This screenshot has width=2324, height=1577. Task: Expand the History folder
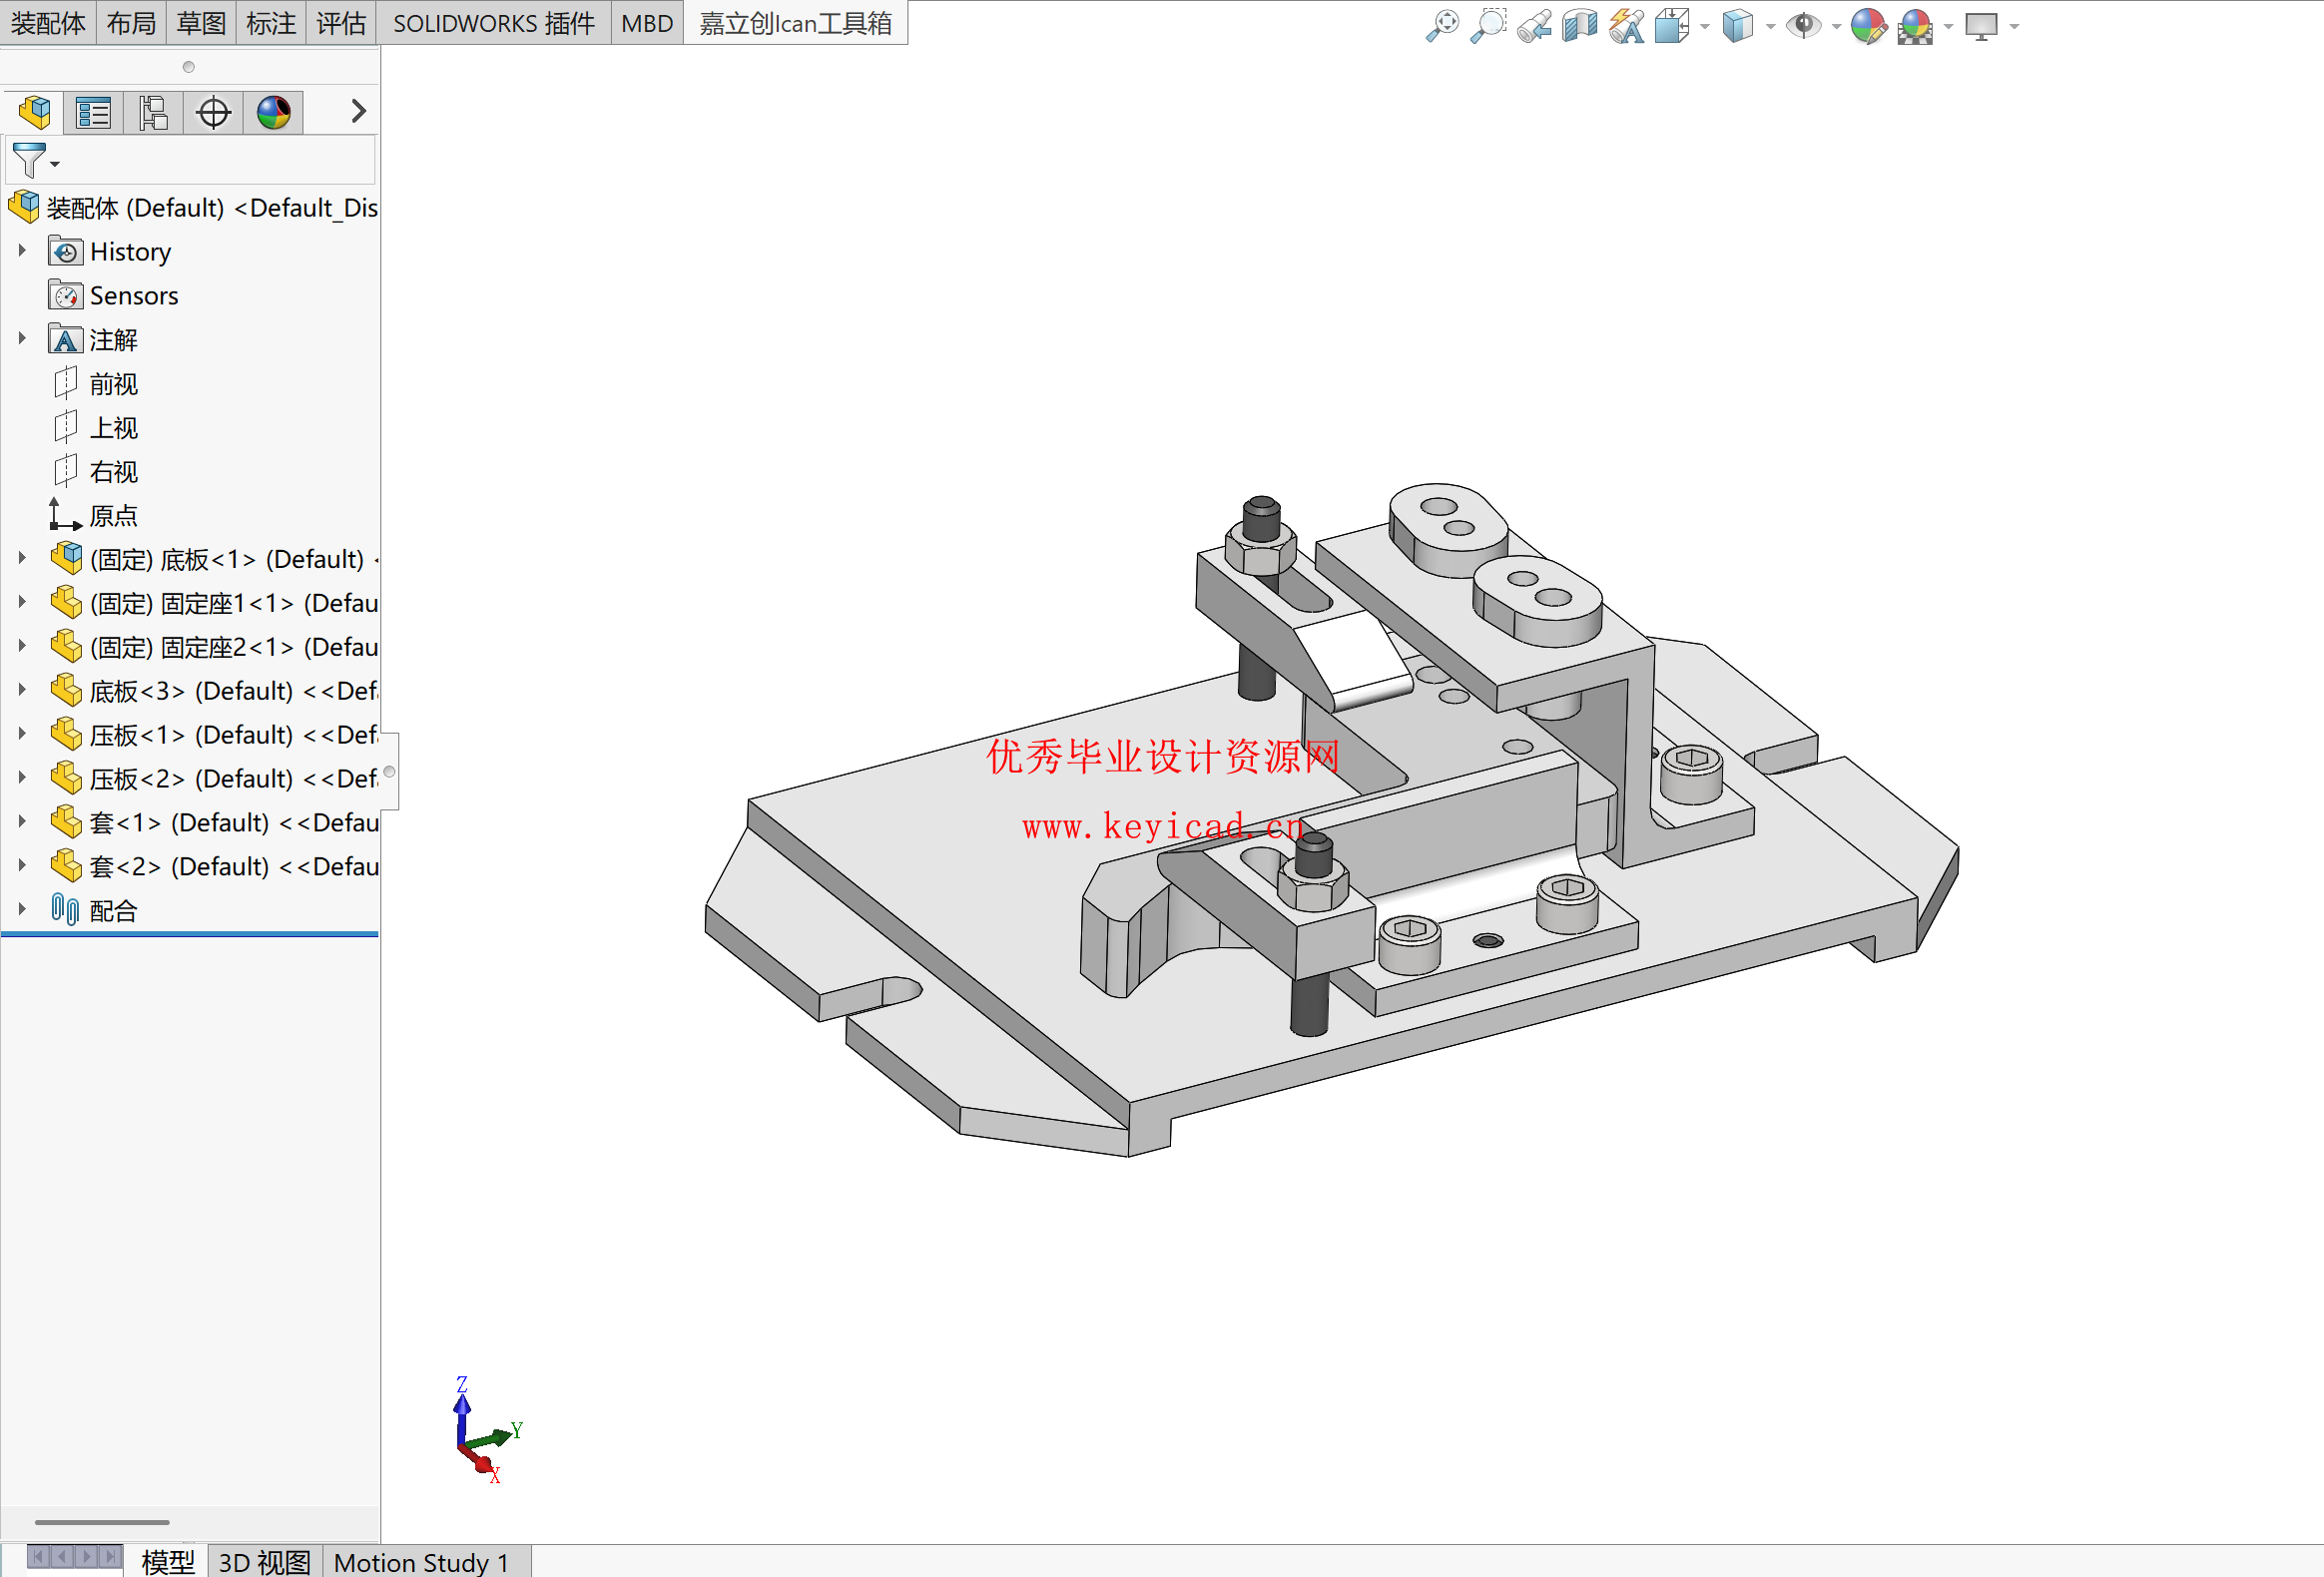22,251
